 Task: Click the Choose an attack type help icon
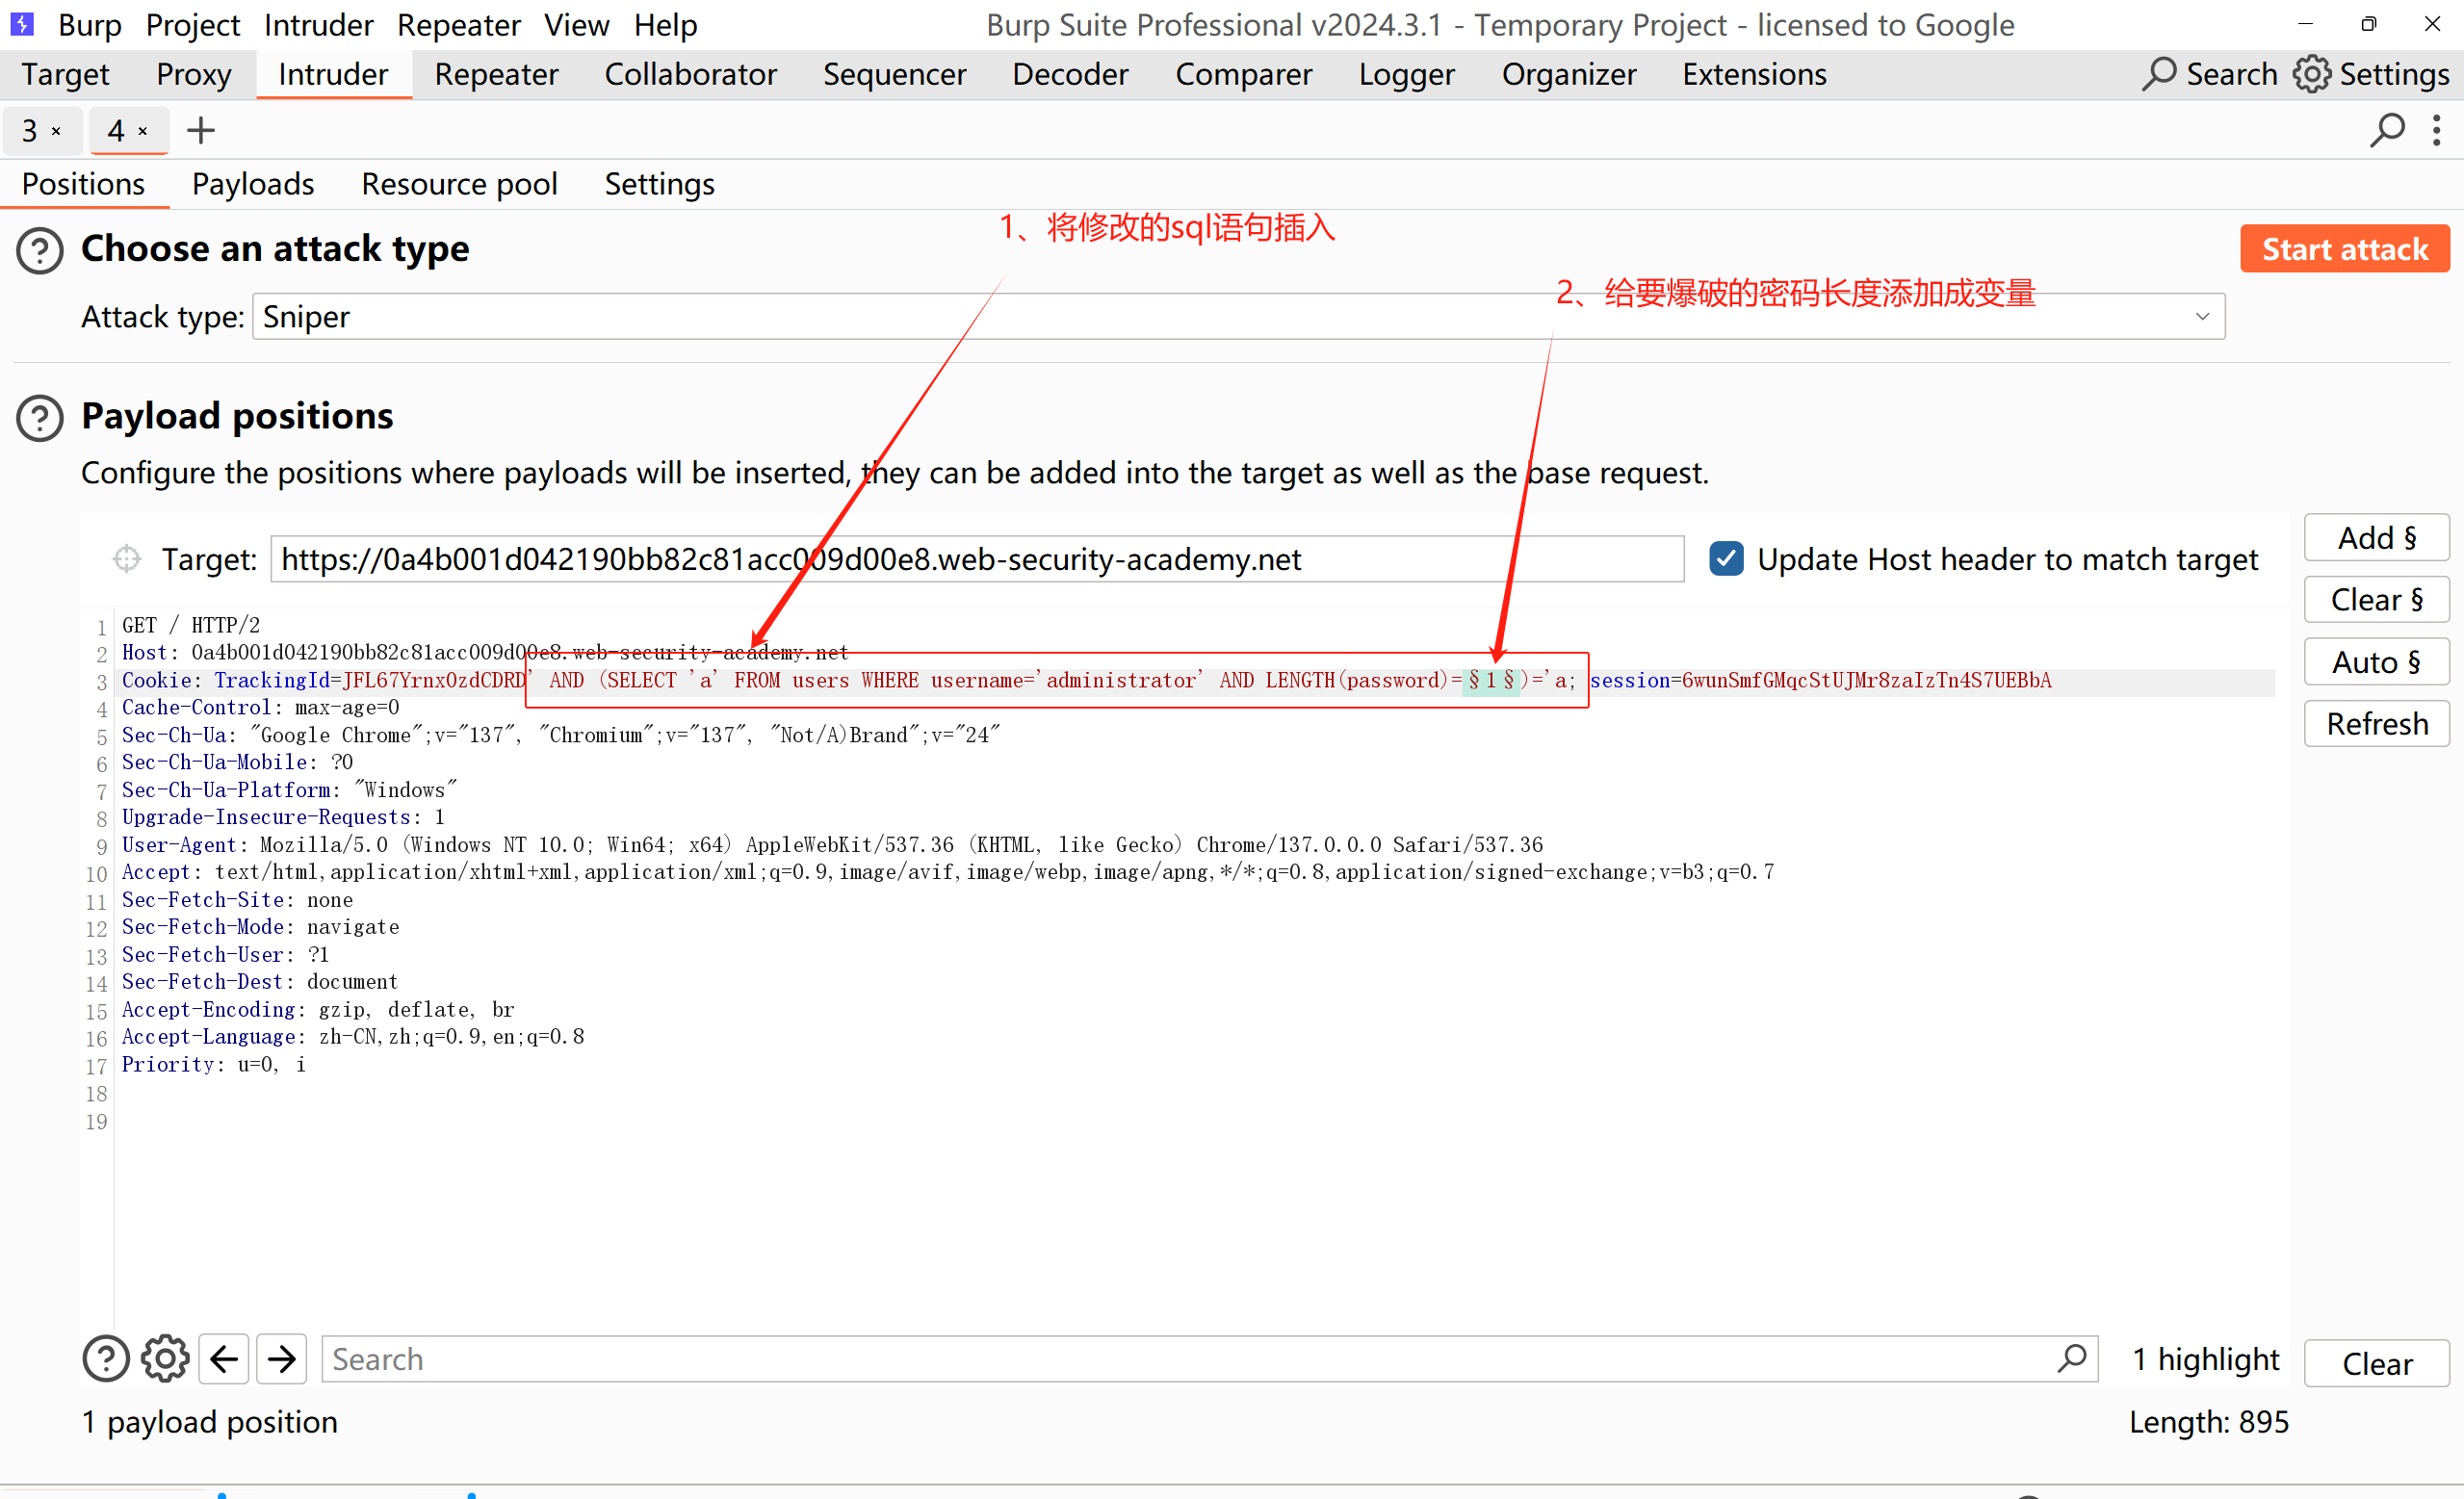(40, 250)
